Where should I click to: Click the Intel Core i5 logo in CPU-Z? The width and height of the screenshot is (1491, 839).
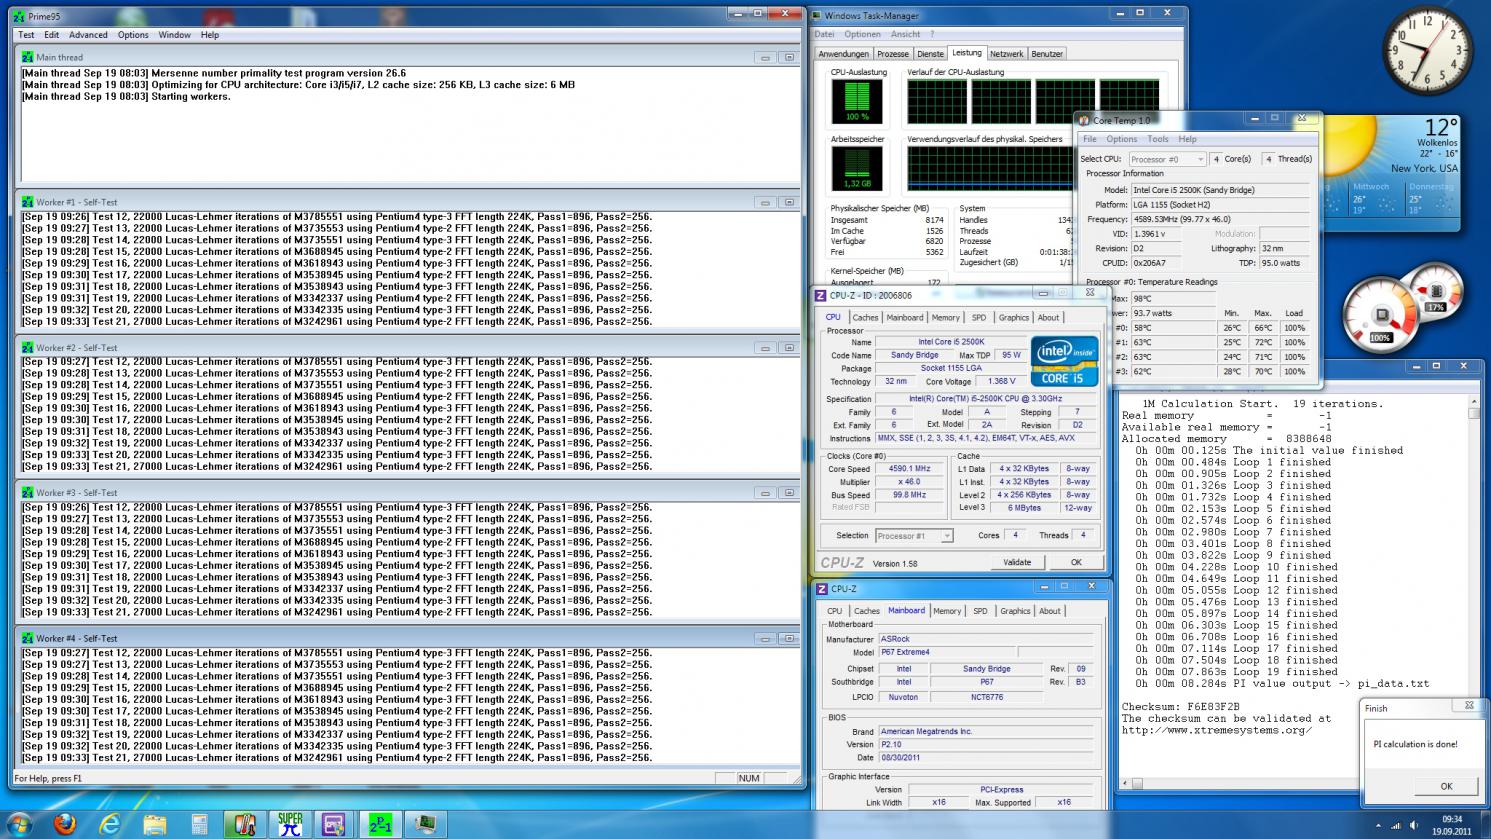[1064, 361]
